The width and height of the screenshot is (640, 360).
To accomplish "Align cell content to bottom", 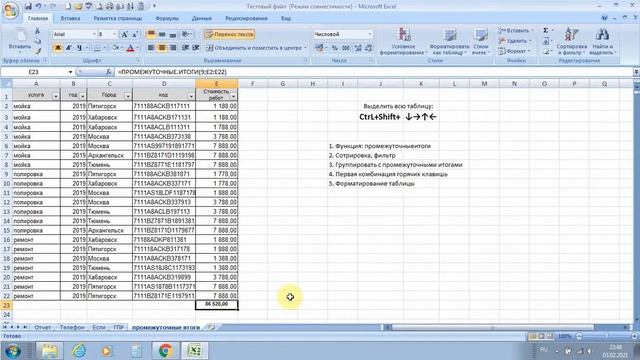I will (173, 34).
